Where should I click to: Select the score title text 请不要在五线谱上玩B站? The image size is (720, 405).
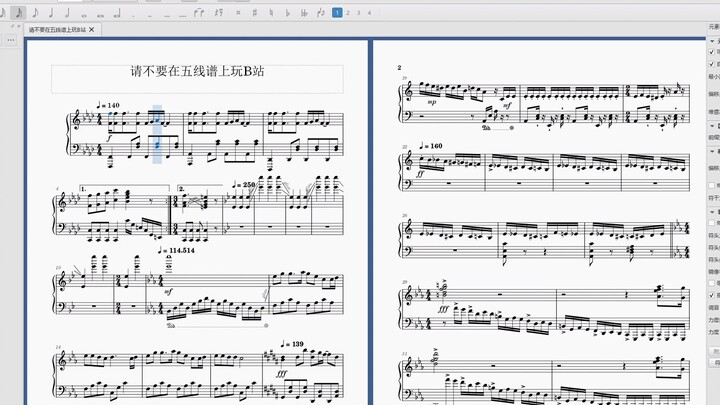point(197,71)
